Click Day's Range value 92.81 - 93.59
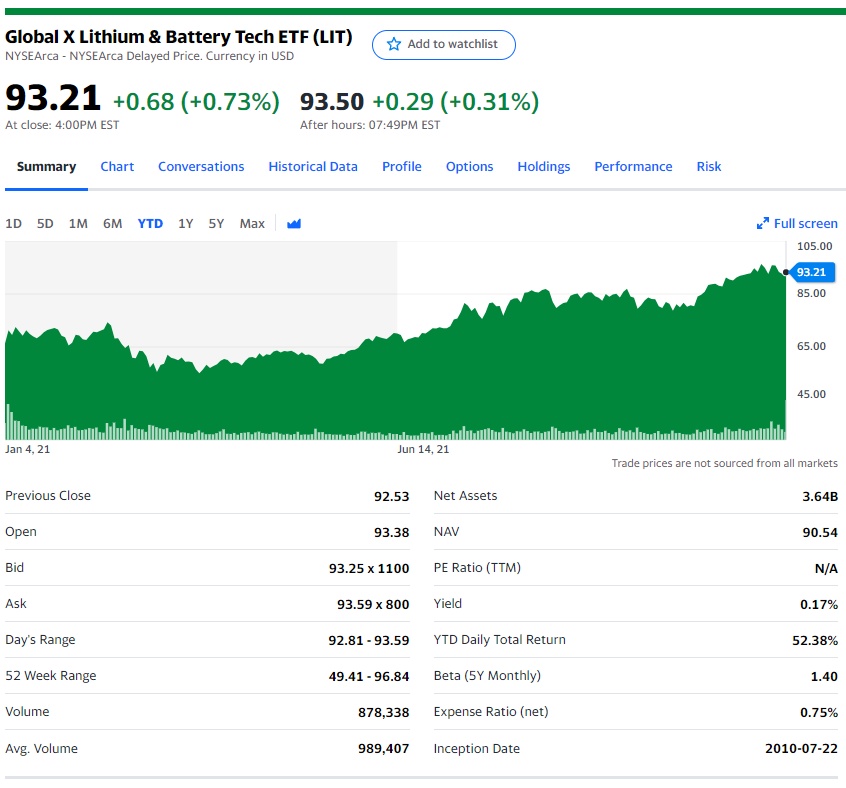Image resolution: width=846 pixels, height=788 pixels. tap(369, 641)
